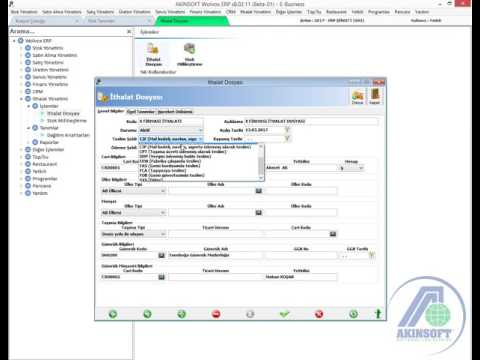Open calendar picker for Açılış Tarihi

(287, 130)
